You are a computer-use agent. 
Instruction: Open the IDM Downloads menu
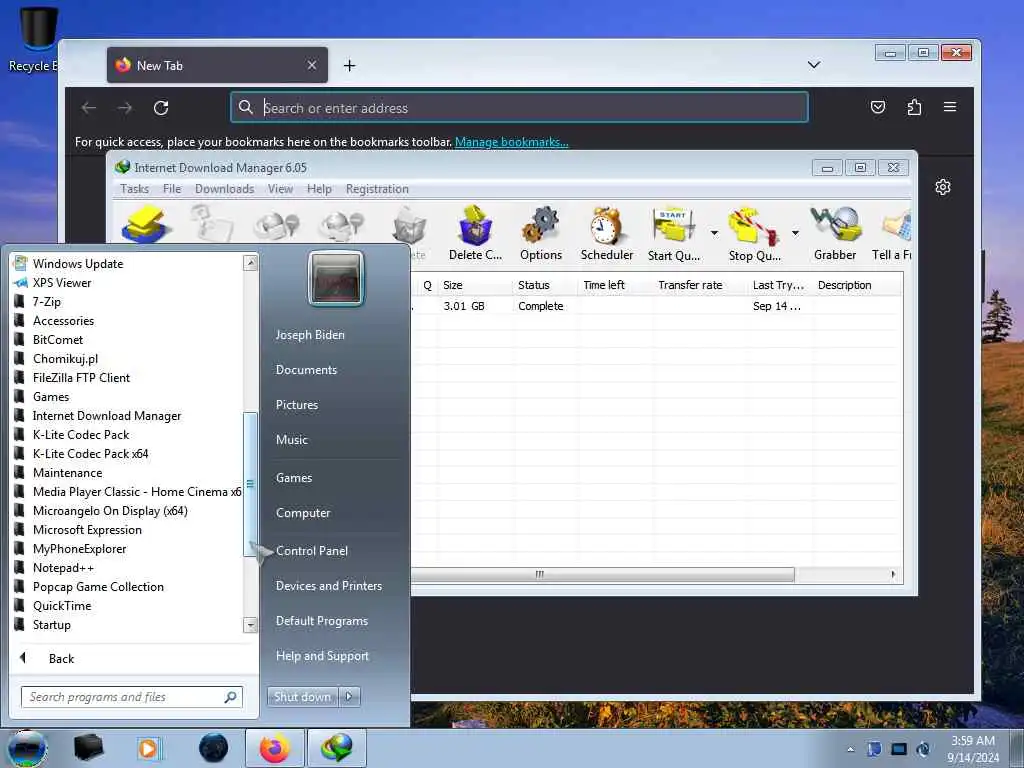pyautogui.click(x=224, y=189)
